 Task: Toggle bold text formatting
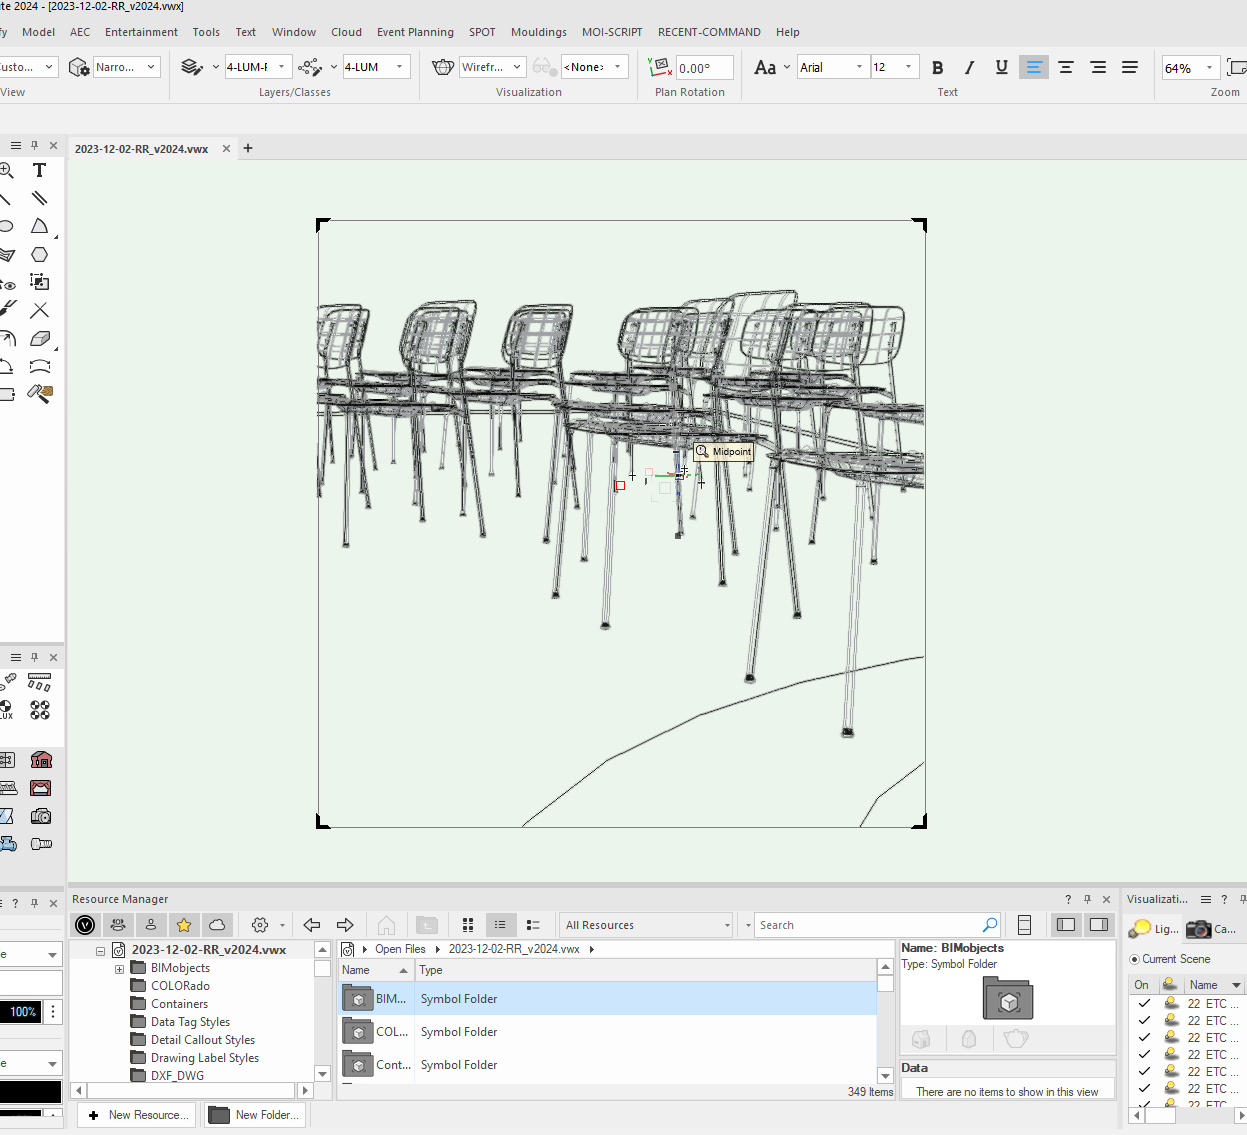(x=937, y=67)
